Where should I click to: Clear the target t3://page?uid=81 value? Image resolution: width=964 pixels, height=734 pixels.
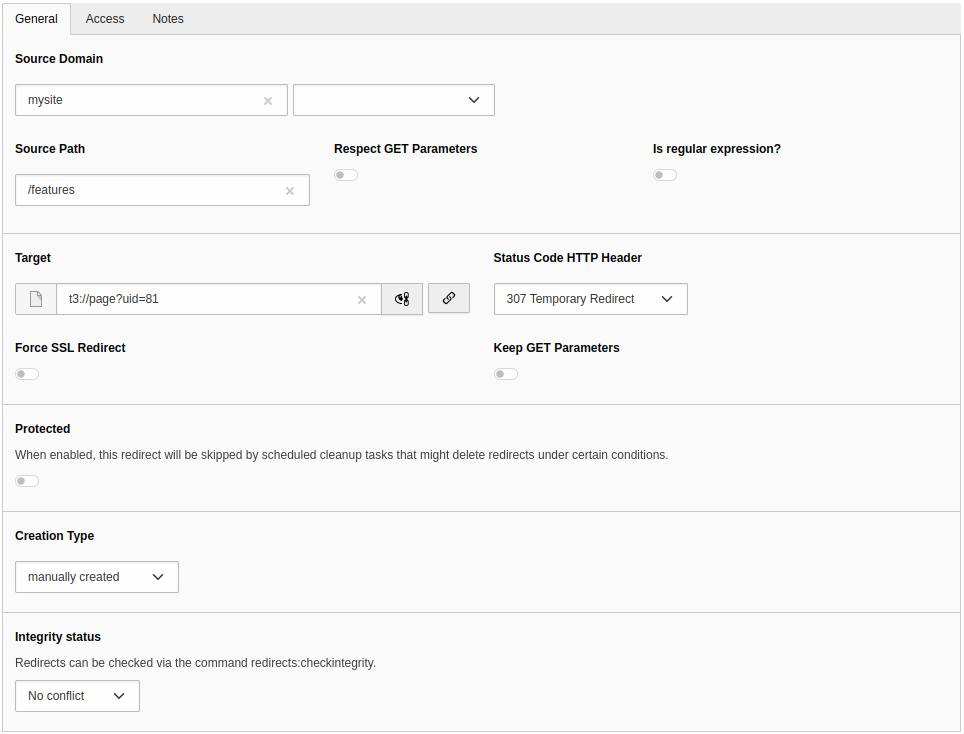[362, 300]
